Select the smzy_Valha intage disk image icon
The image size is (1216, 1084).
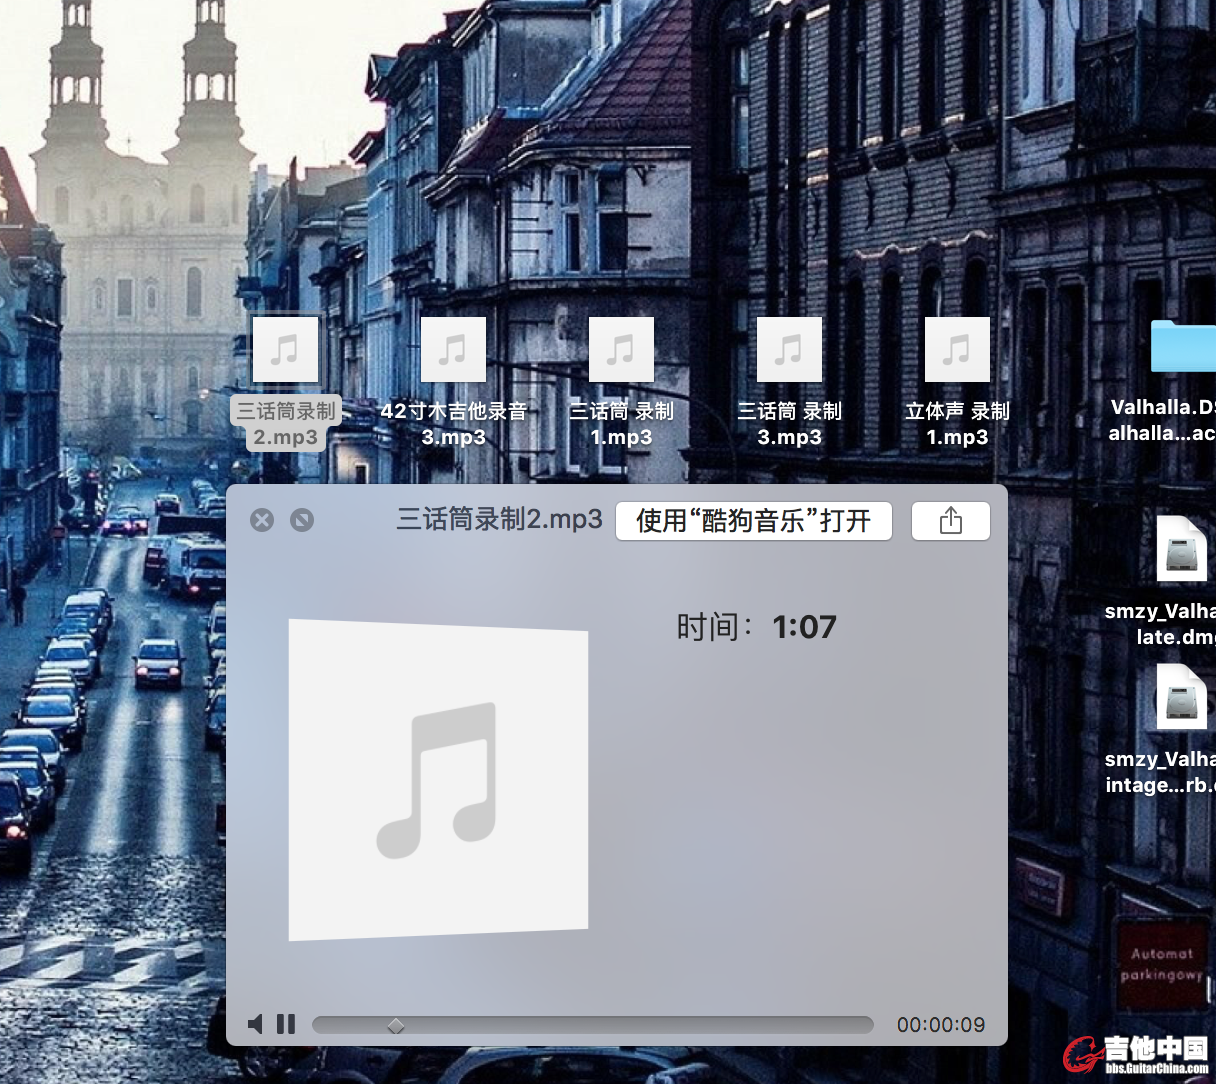(x=1182, y=697)
